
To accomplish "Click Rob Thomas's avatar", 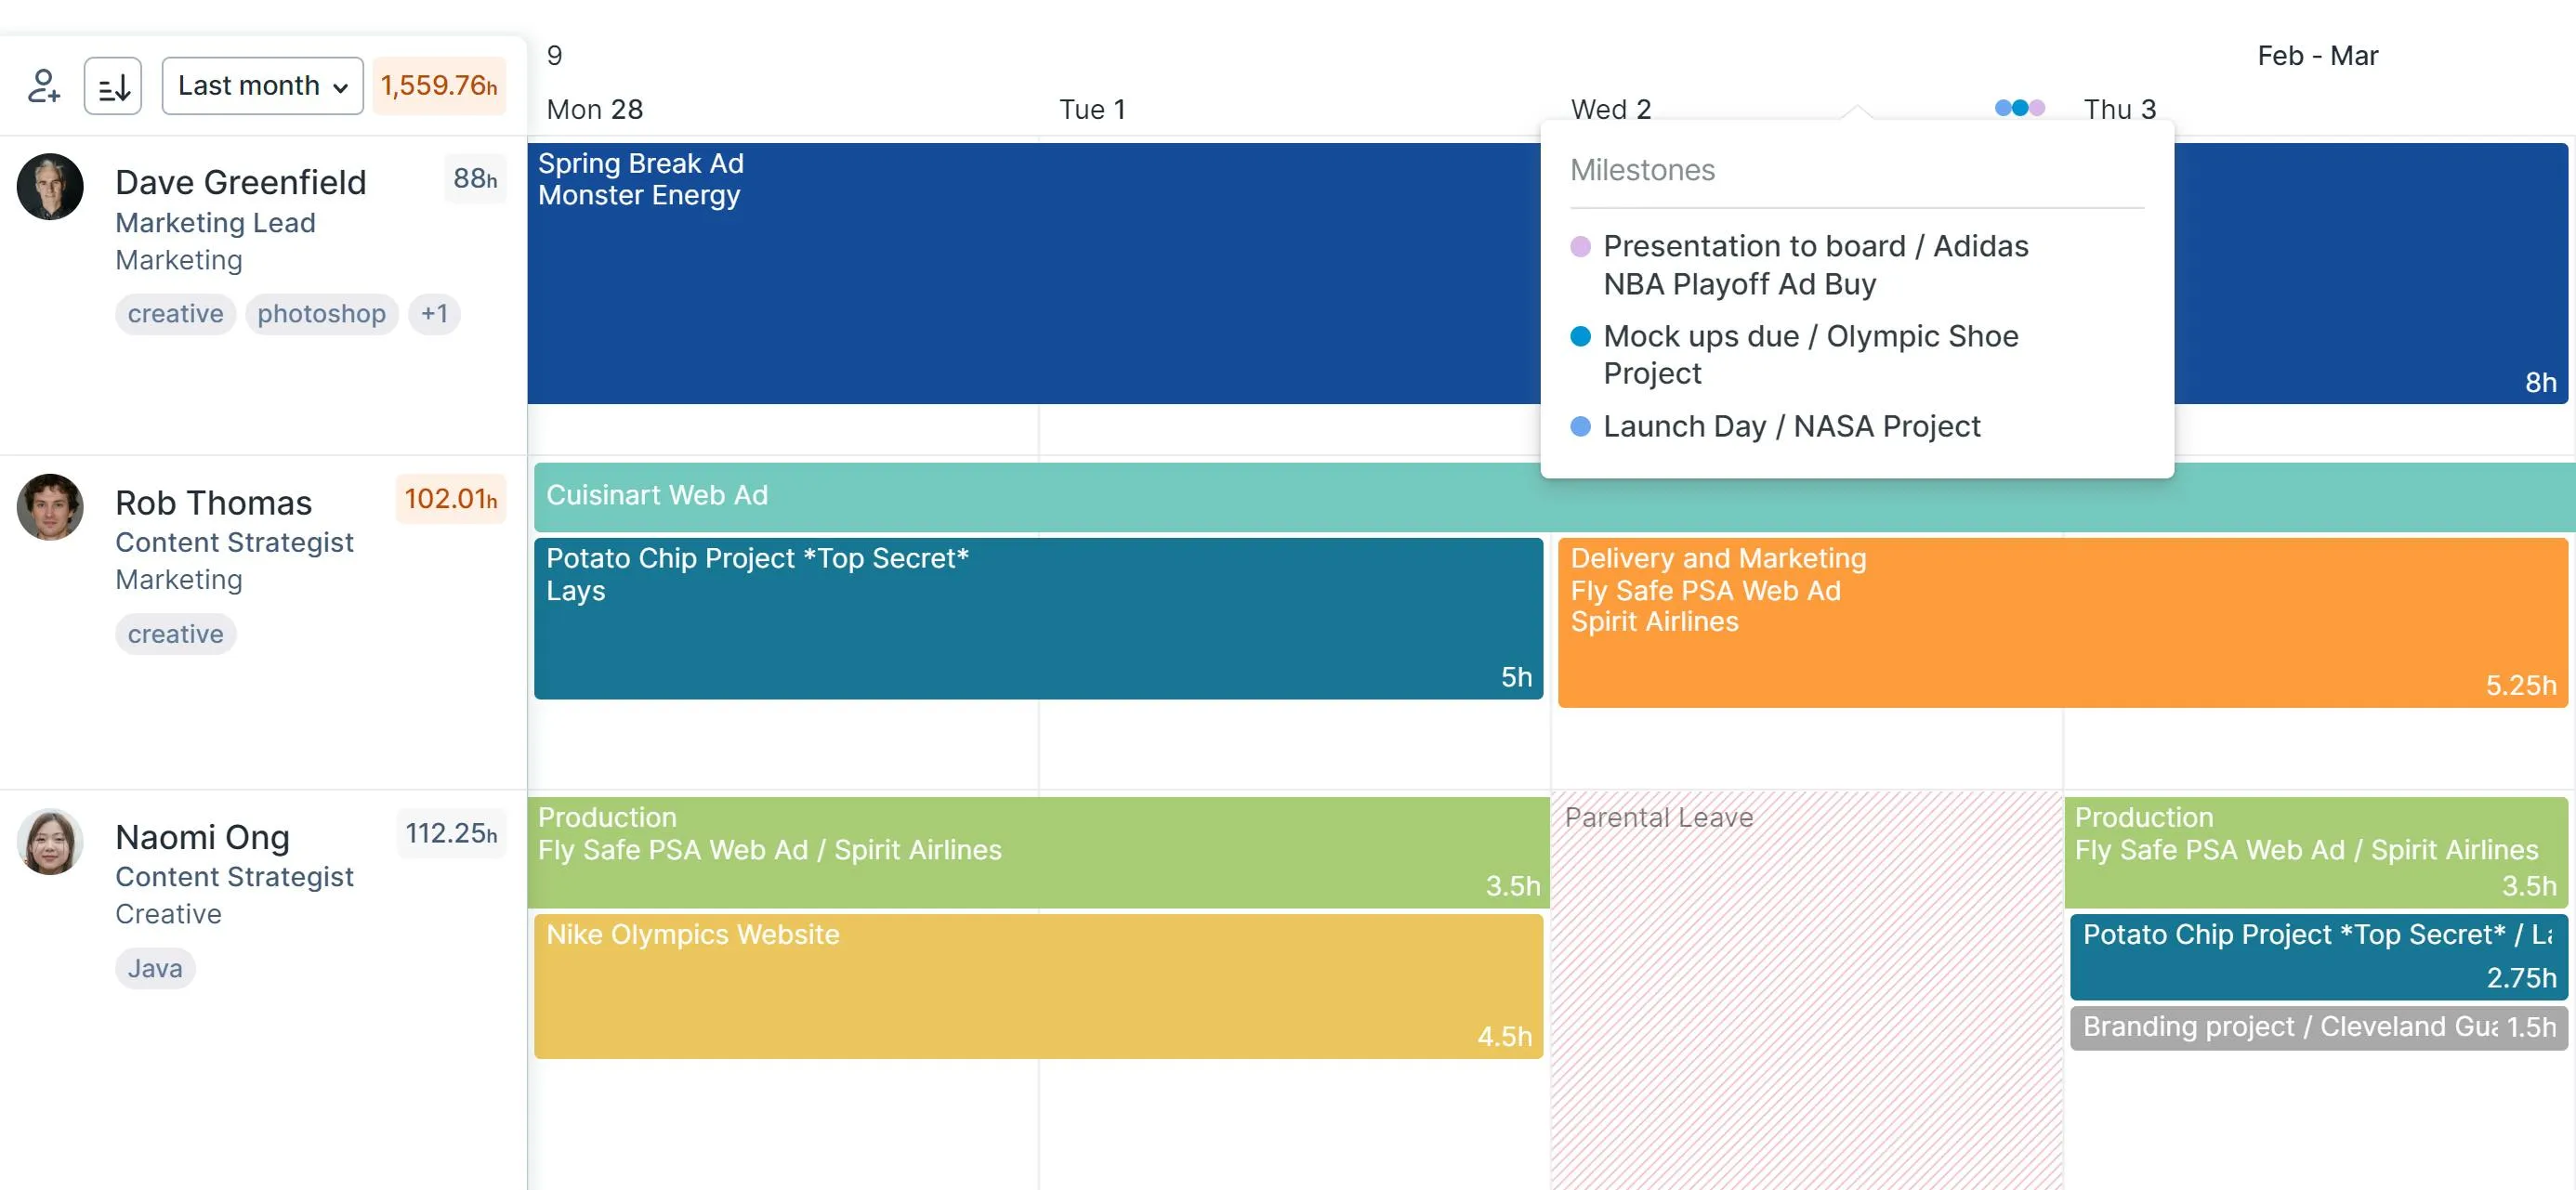I will click(50, 507).
